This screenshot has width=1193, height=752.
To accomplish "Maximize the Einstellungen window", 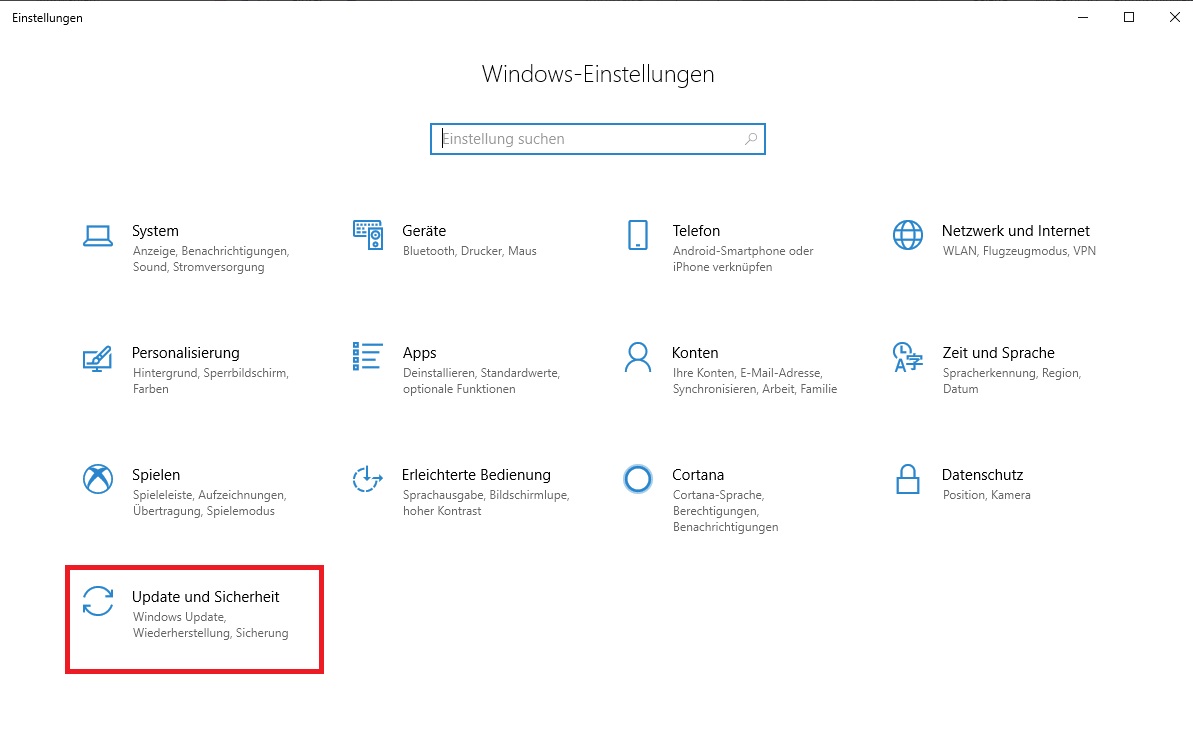I will pyautogui.click(x=1128, y=18).
